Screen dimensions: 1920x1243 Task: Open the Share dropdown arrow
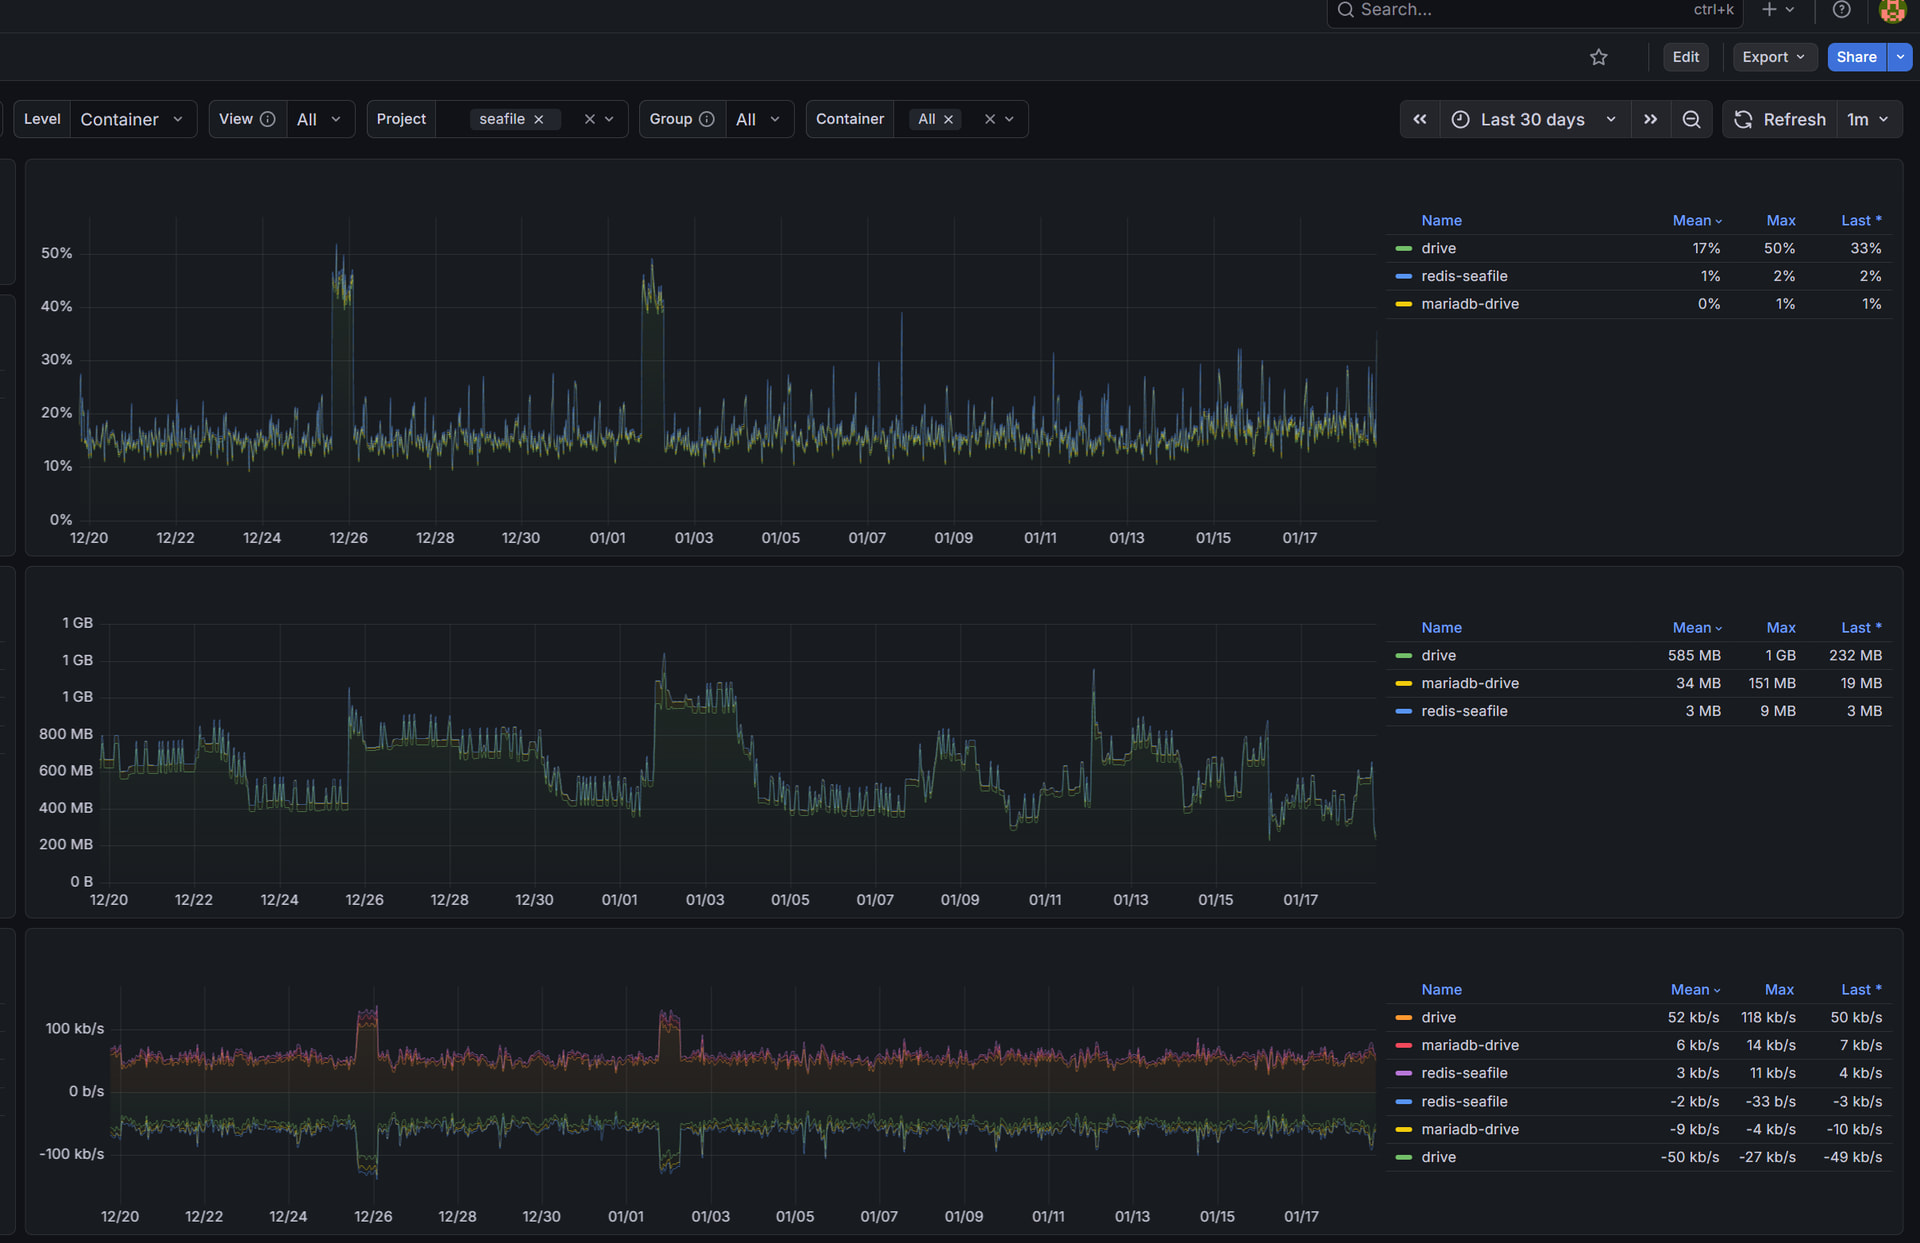pos(1900,57)
